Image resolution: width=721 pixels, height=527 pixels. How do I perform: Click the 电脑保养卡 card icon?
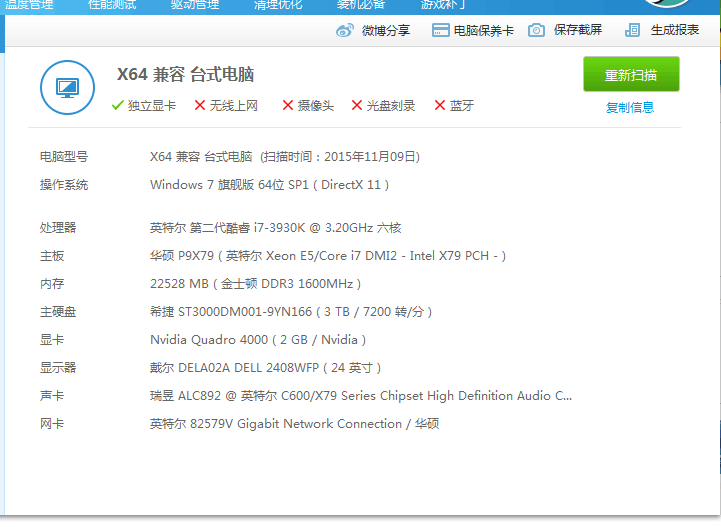tap(441, 30)
